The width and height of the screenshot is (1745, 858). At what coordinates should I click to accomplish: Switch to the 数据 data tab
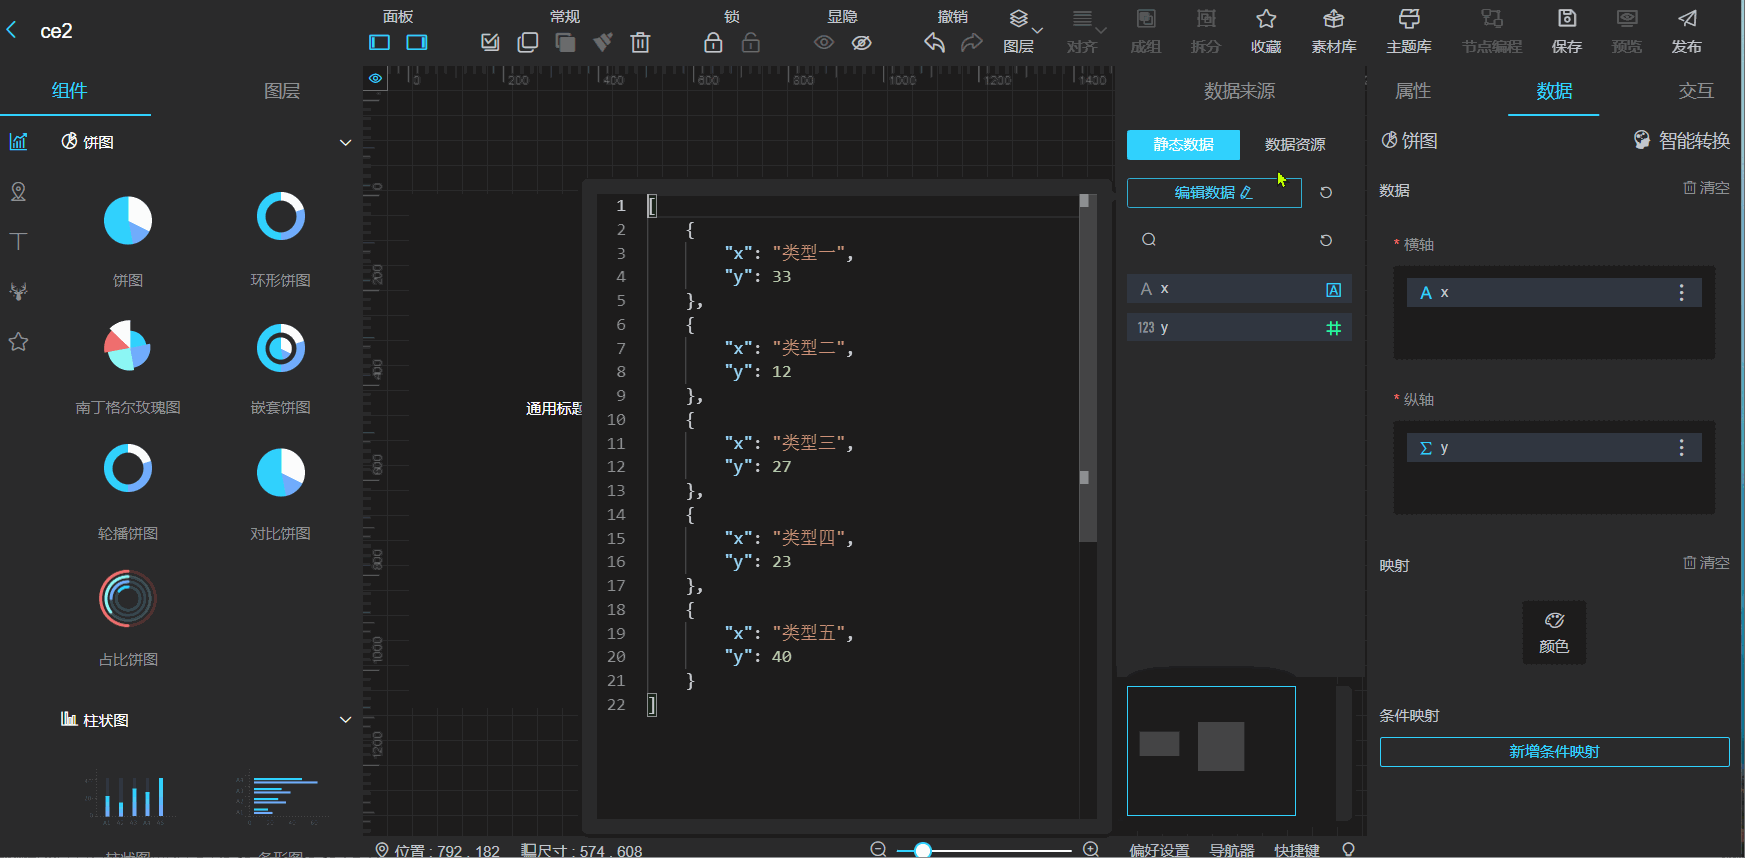(1554, 90)
